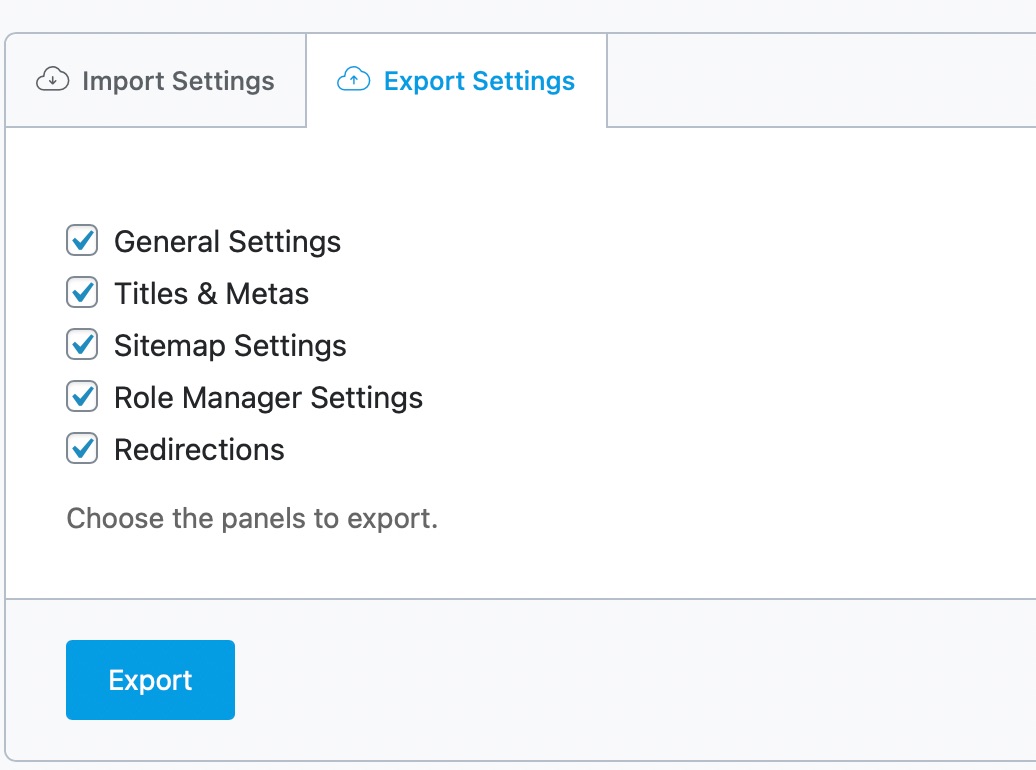Deselect the Redirections checkbox
Image resolution: width=1036 pixels, height=770 pixels.
pos(81,448)
